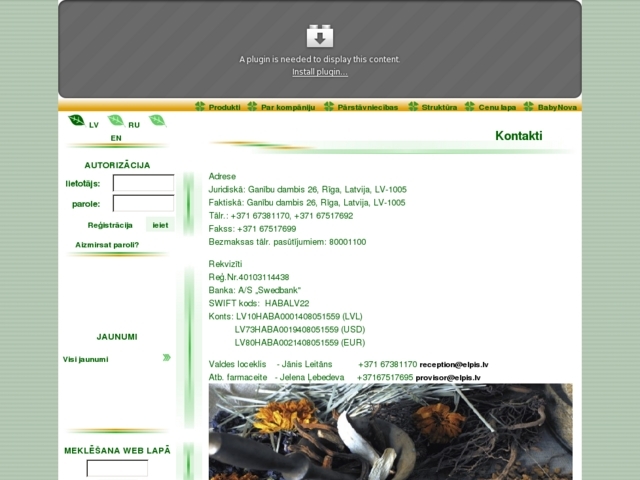Focus the parole password field

(x=143, y=203)
